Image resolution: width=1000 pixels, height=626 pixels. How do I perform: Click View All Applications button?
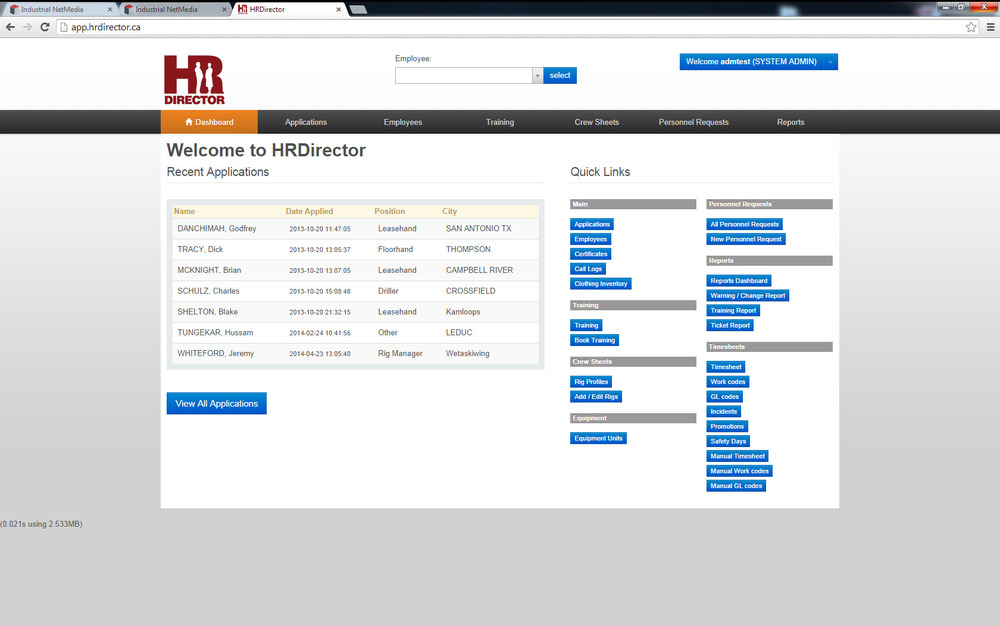tap(217, 404)
